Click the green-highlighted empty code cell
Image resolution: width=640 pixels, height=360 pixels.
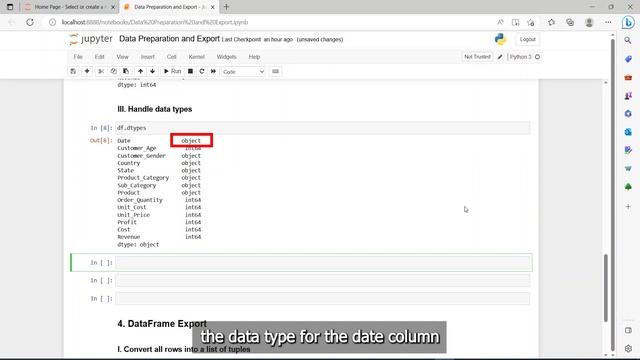pos(322,262)
